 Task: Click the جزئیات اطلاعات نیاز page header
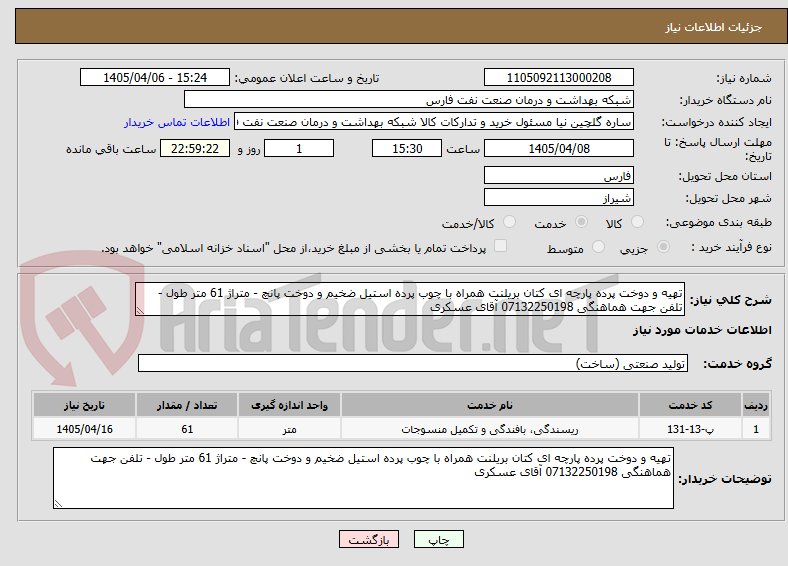coord(714,27)
